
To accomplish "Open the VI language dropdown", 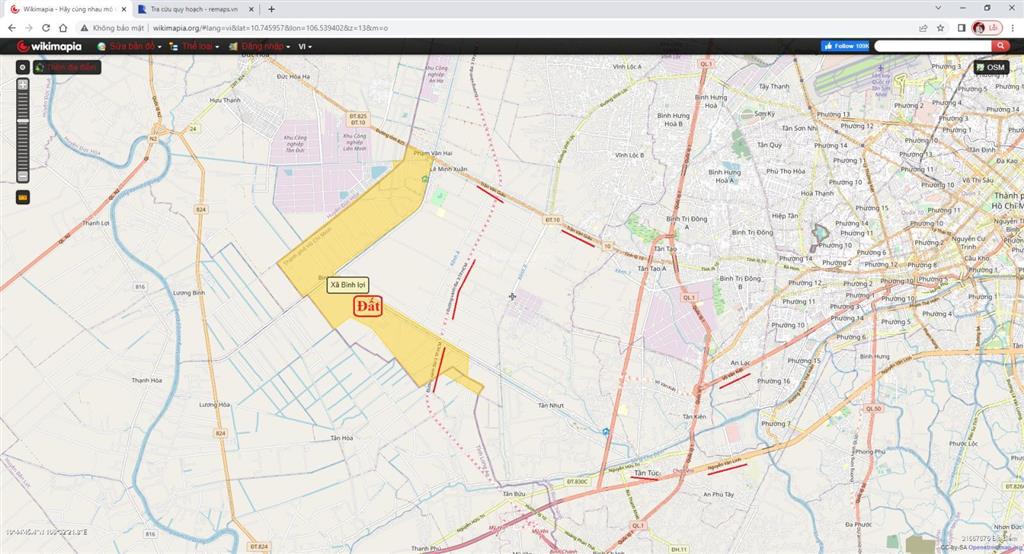I will coord(305,46).
